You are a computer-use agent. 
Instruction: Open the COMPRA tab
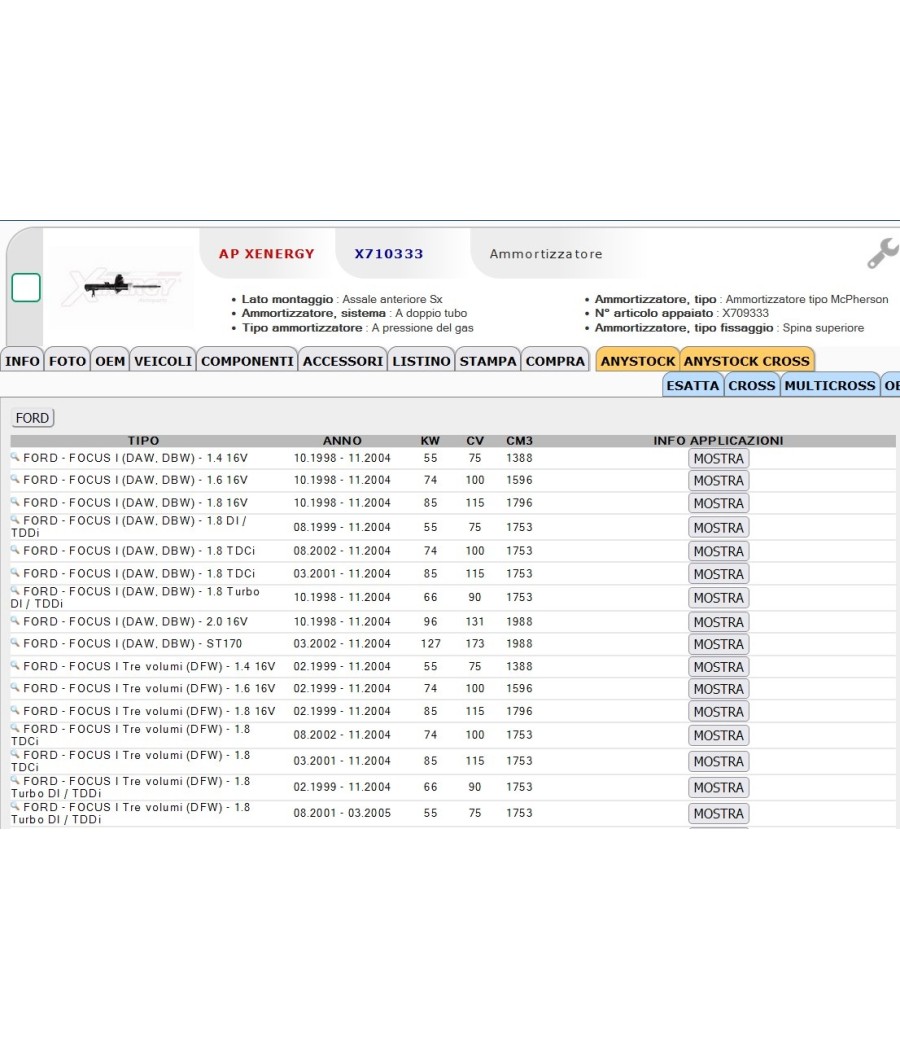click(x=555, y=361)
